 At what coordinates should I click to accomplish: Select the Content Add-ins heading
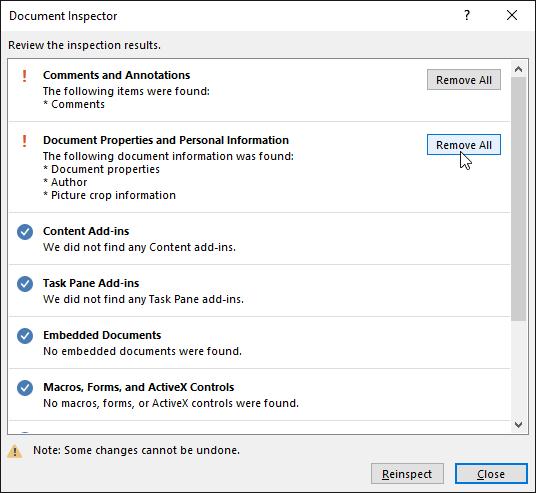[x=86, y=231]
